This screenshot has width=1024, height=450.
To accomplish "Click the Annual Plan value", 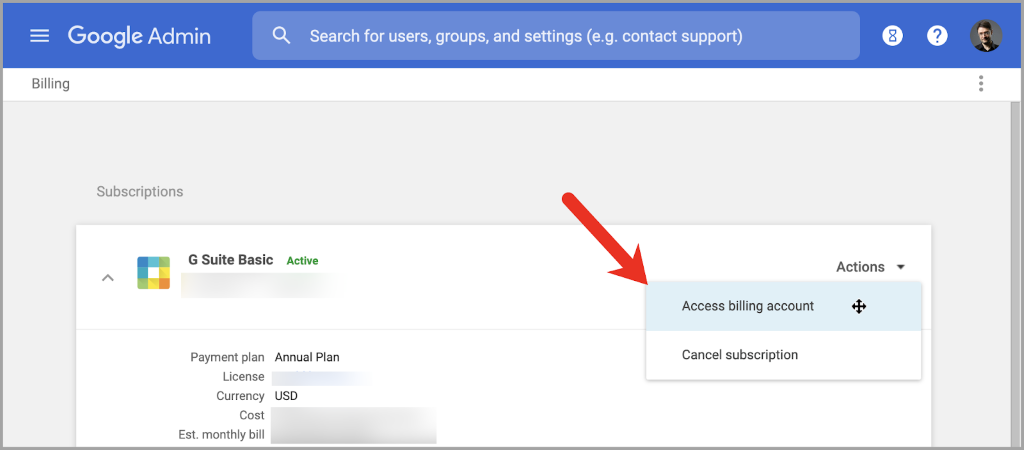I will (x=307, y=357).
